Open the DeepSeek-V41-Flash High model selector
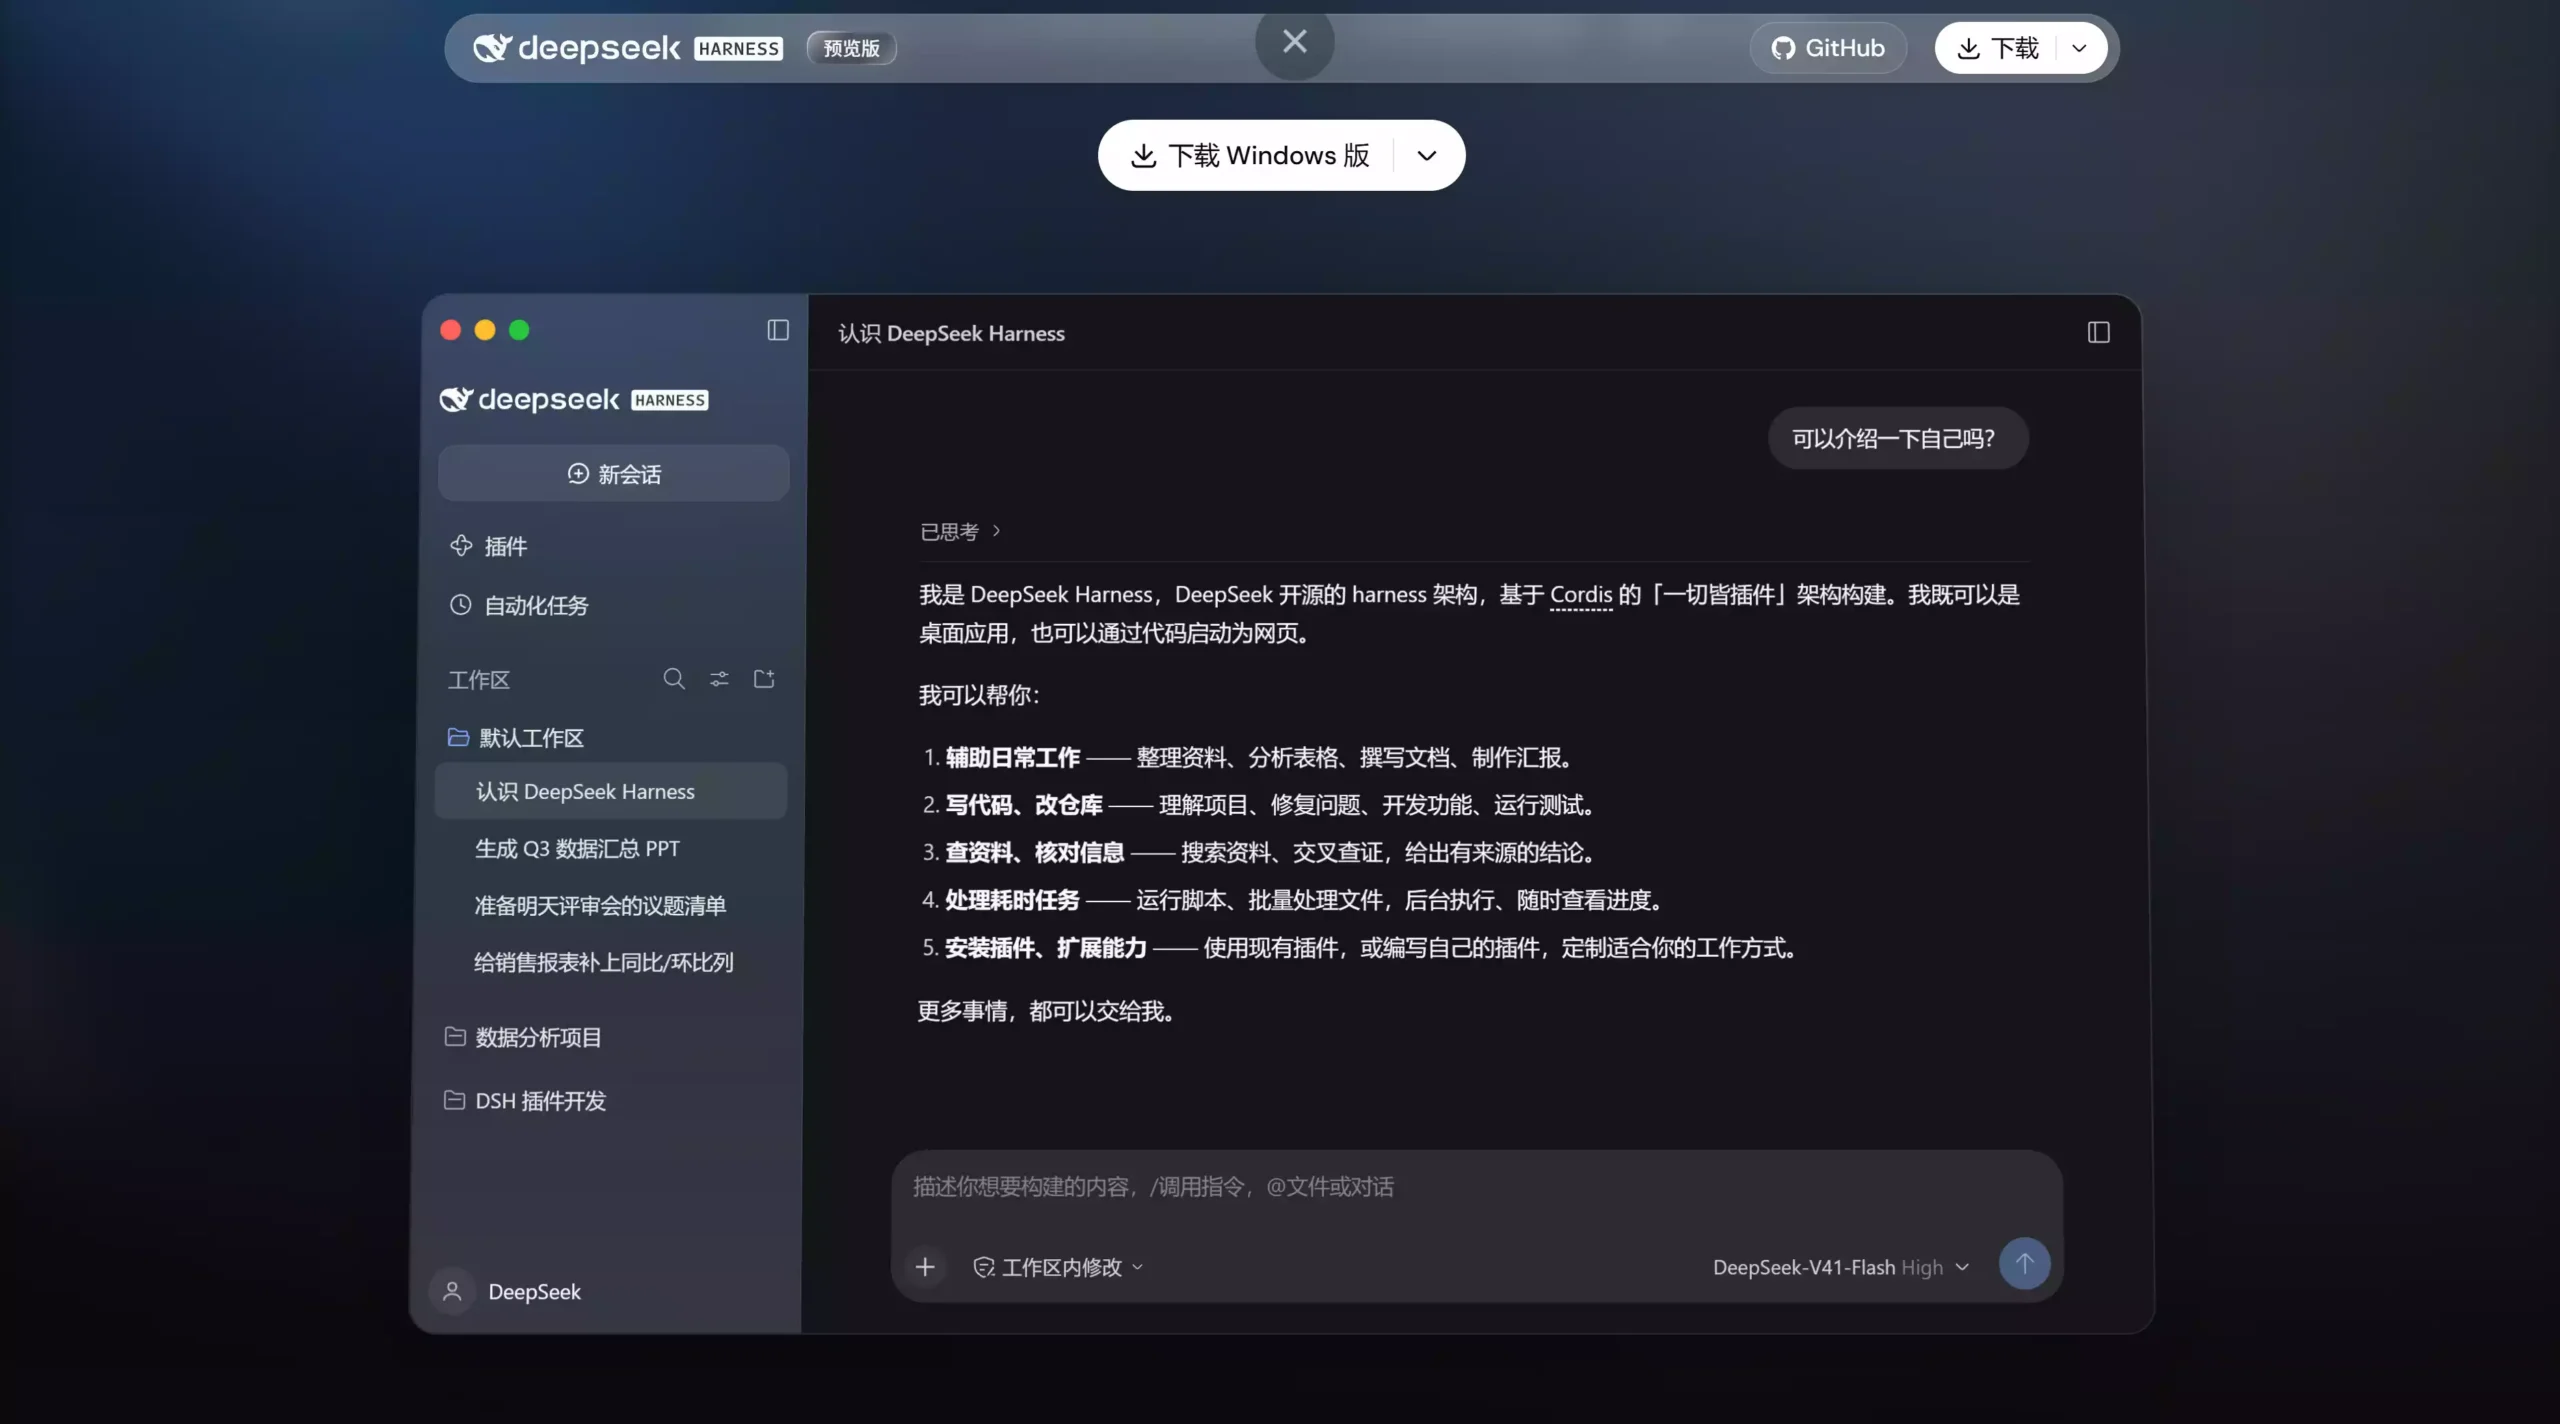Screen dimensions: 2560x1424 1841,1267
